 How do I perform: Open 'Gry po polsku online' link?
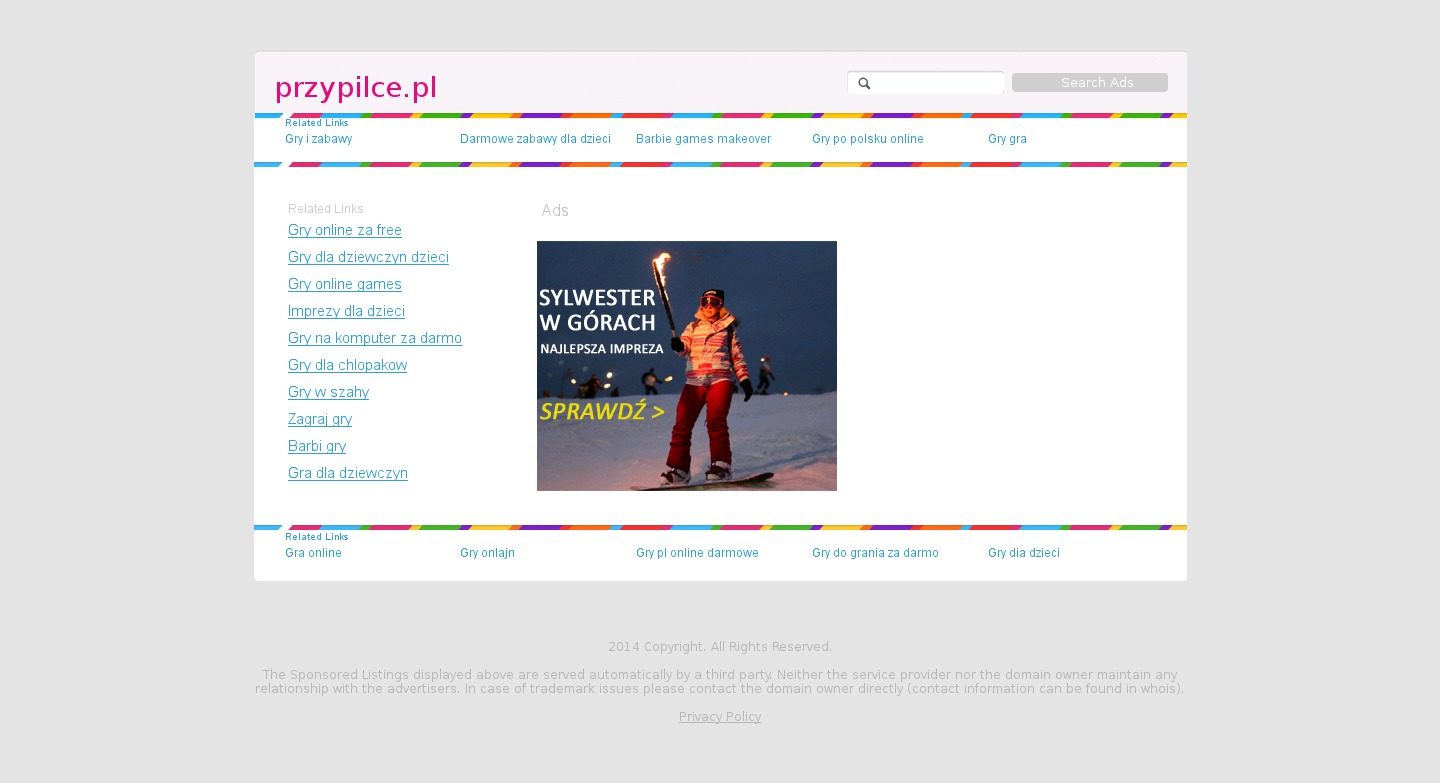[868, 139]
